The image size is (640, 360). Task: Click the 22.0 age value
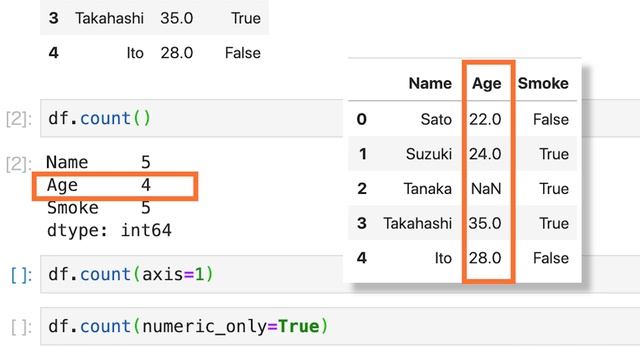[x=485, y=119]
